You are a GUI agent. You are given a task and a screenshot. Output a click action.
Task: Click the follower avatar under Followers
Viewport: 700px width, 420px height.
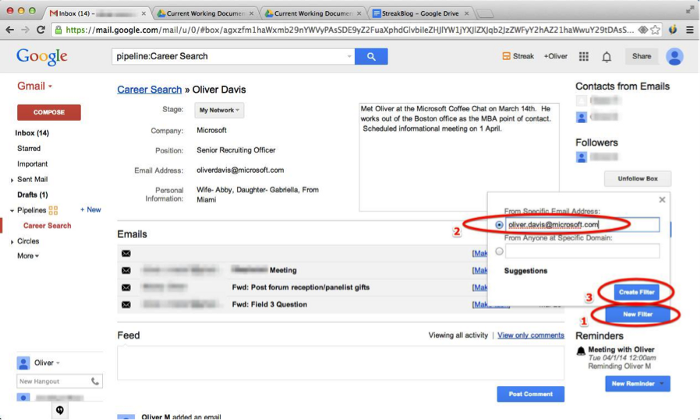point(581,157)
